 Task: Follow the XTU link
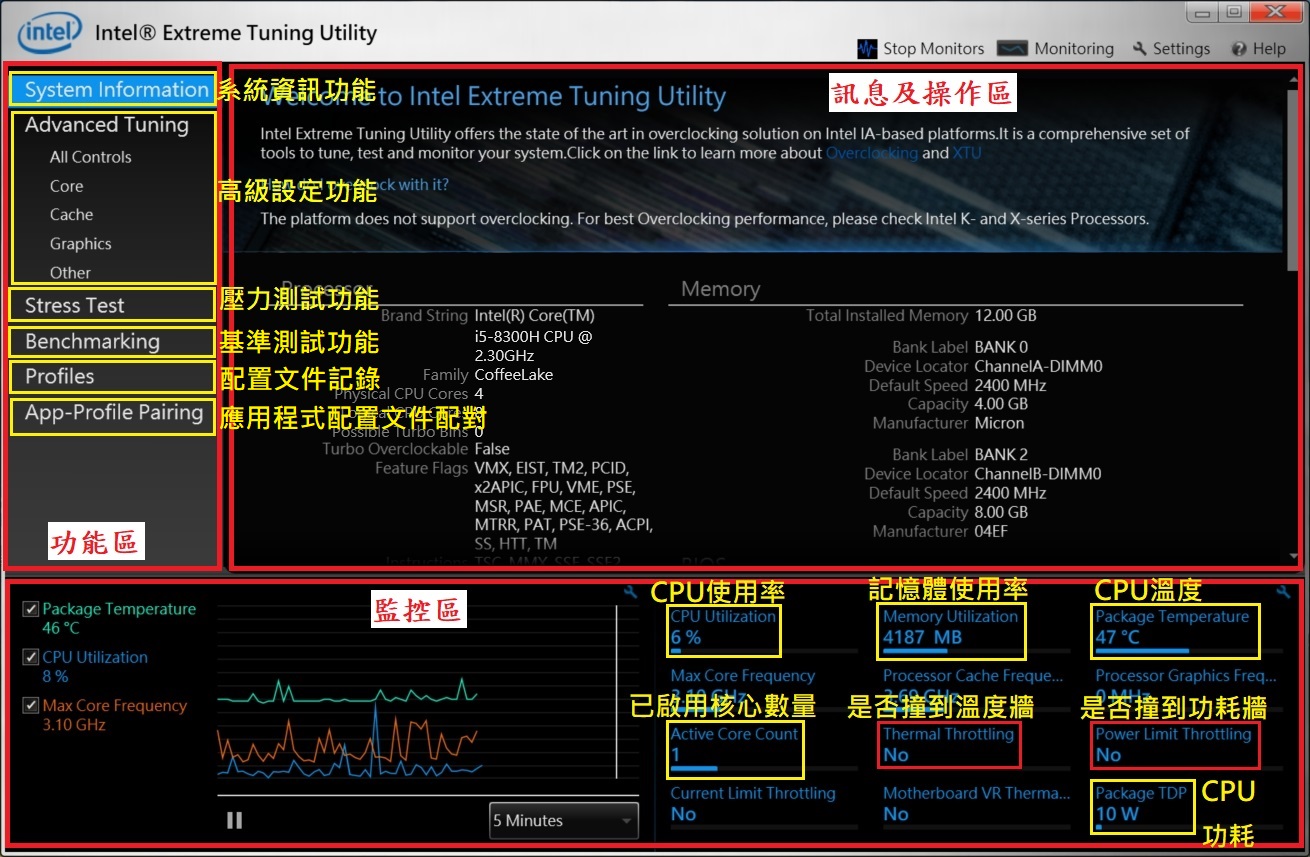[x=967, y=153]
